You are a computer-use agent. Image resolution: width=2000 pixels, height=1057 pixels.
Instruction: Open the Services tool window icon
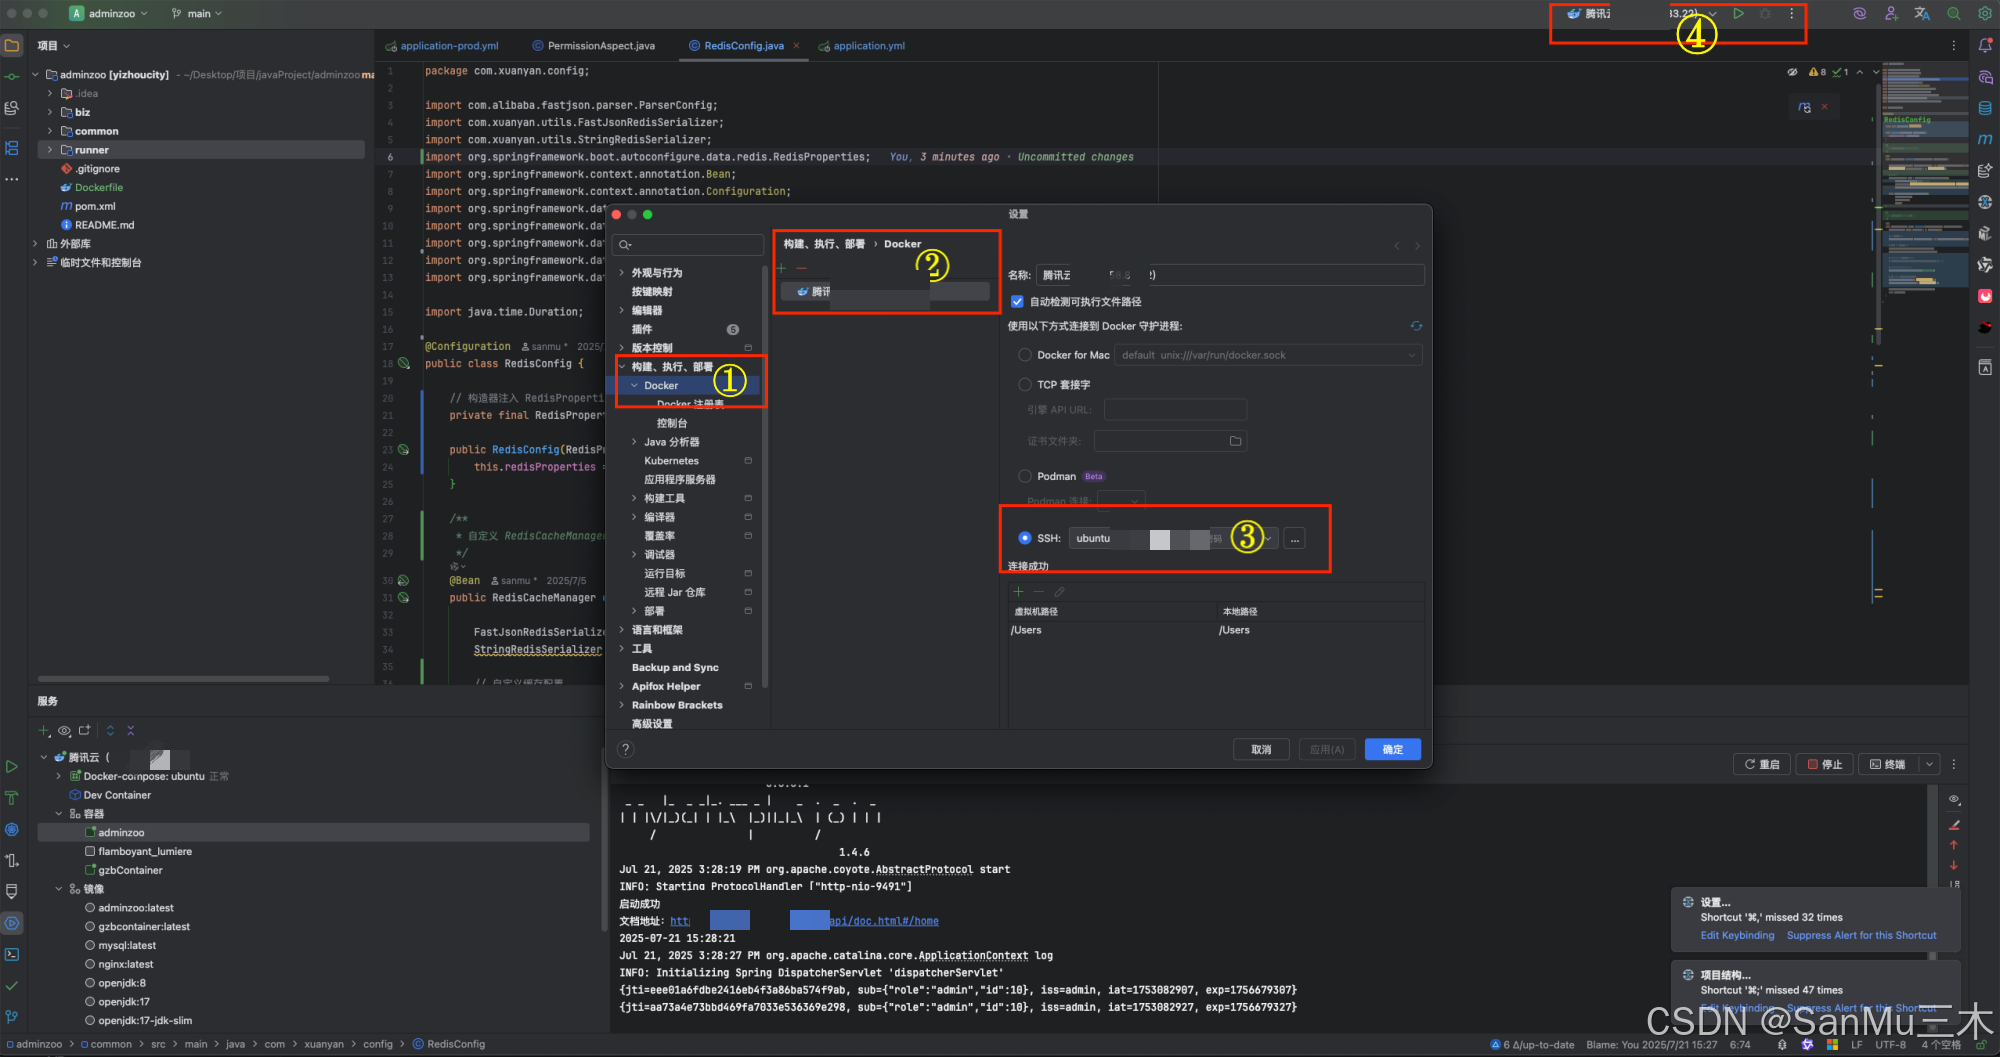click(12, 923)
